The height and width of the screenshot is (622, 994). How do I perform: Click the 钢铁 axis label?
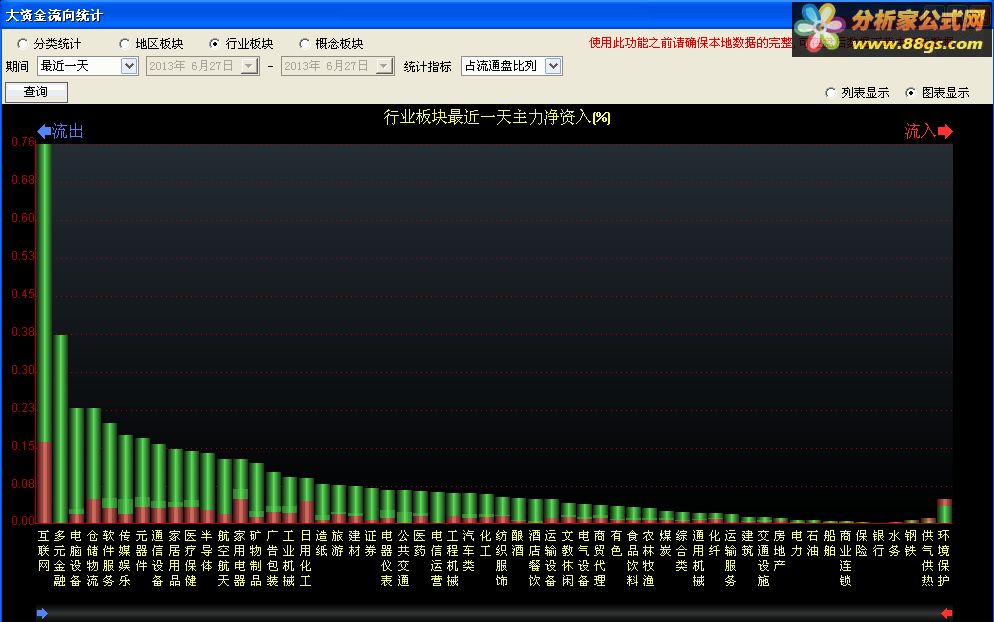coord(911,543)
